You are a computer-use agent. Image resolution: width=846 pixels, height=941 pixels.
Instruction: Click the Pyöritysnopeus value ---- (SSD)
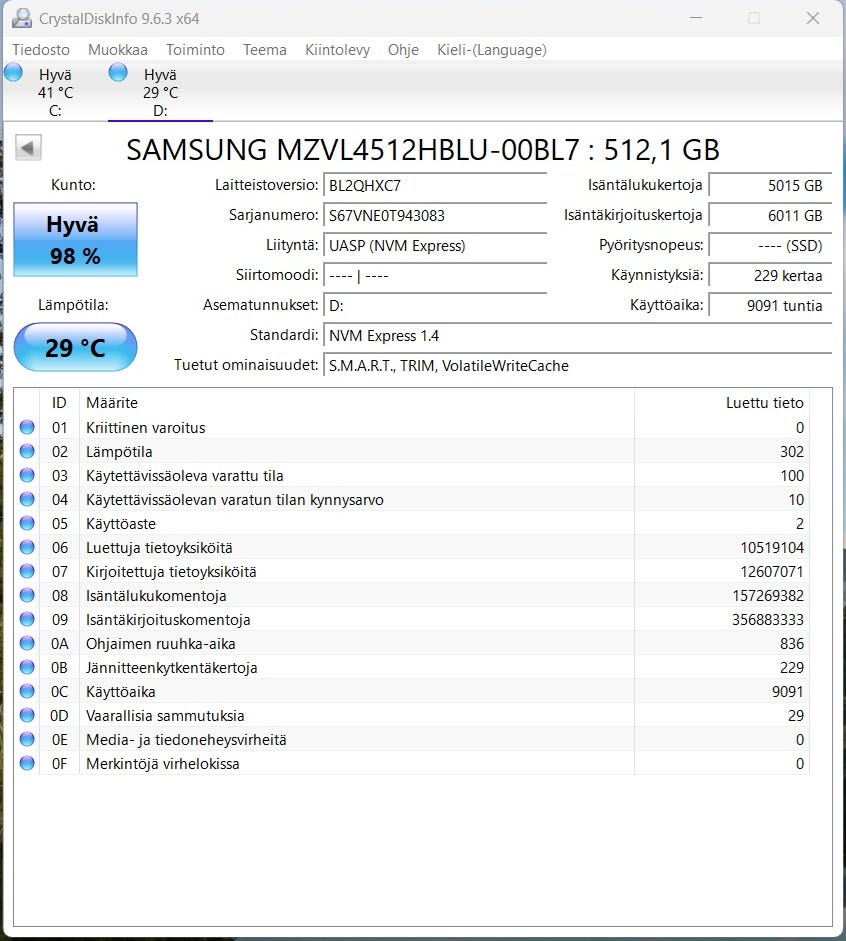coord(770,245)
